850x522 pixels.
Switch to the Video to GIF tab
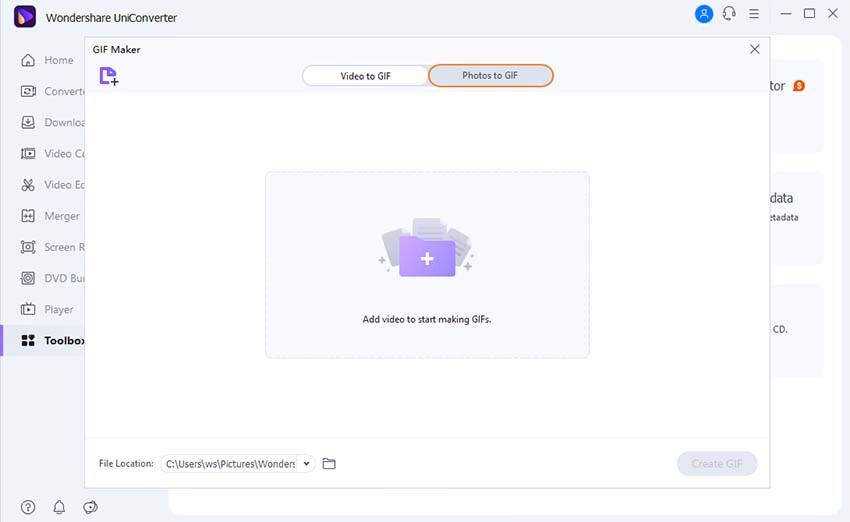tap(365, 76)
